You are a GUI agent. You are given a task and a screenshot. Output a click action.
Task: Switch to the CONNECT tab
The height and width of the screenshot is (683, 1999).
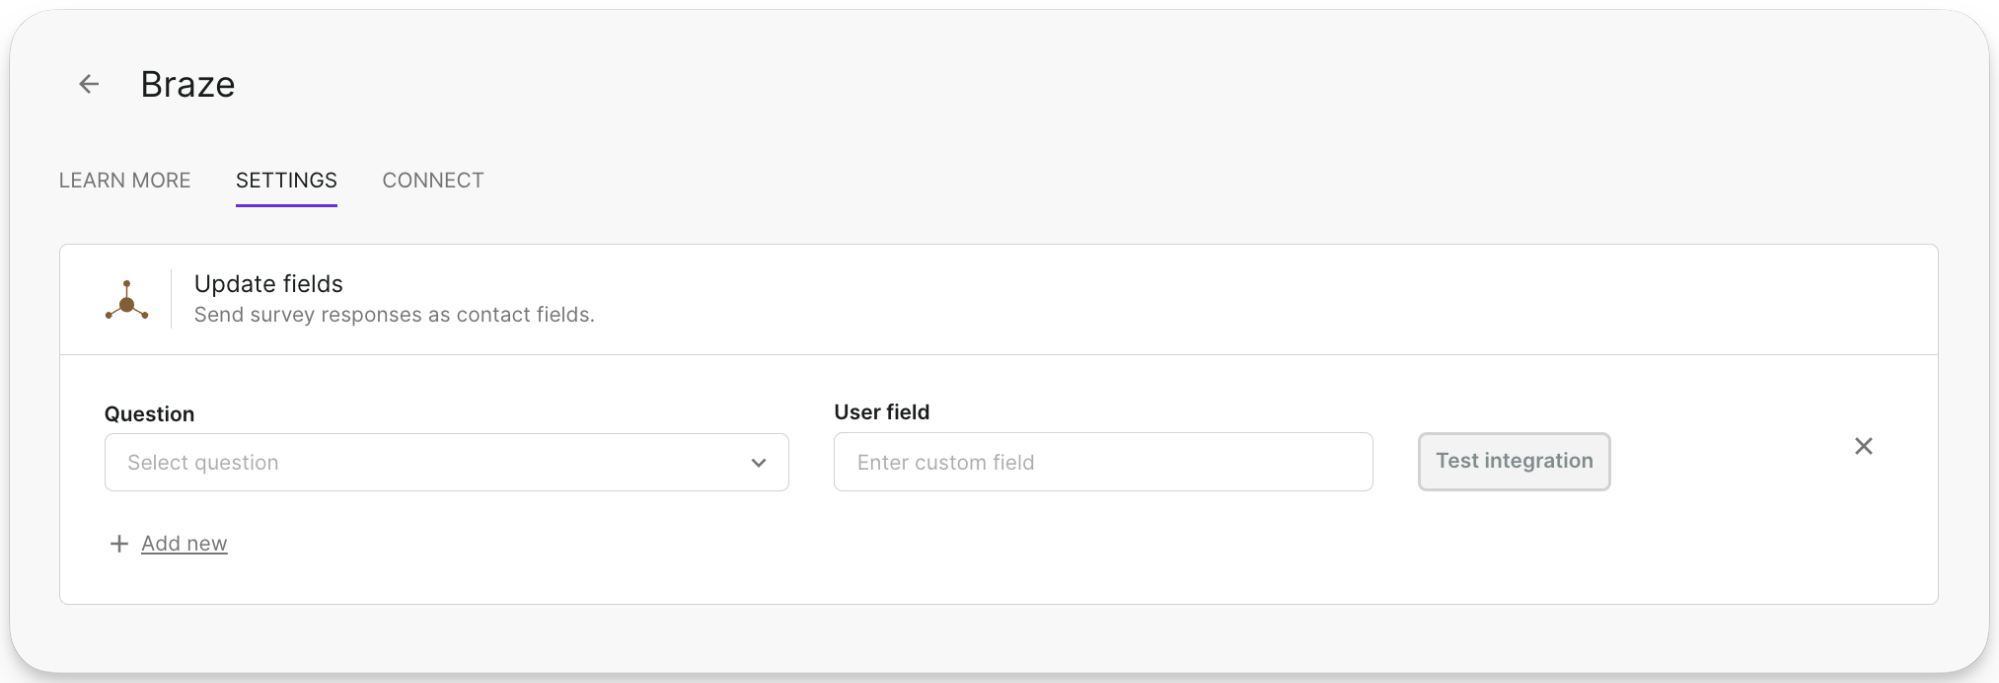(x=432, y=180)
